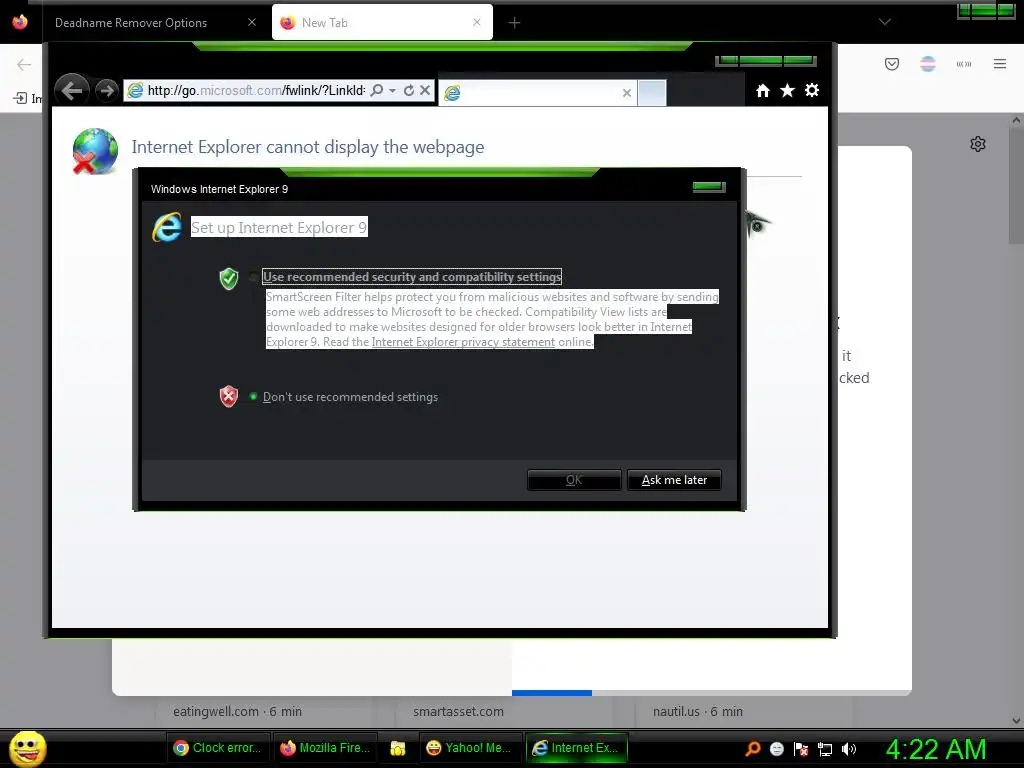Click the IE address bar URL field
Viewport: 1024px width, 768px height.
coord(256,90)
